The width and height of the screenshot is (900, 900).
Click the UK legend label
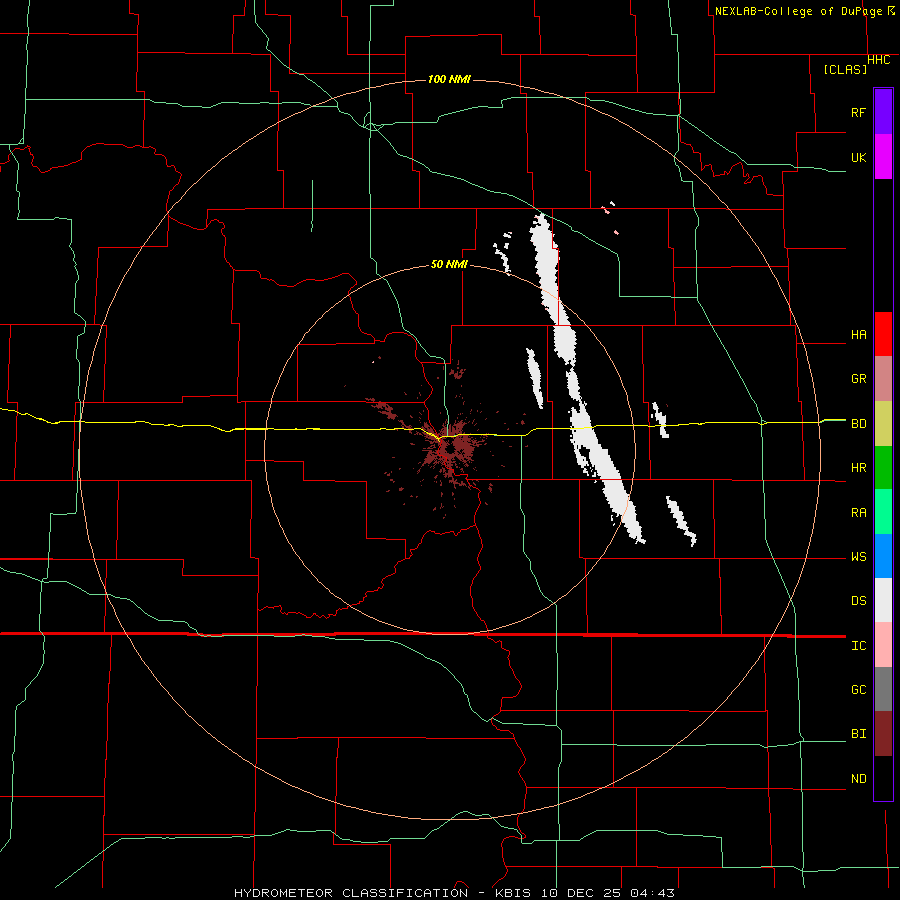858,157
